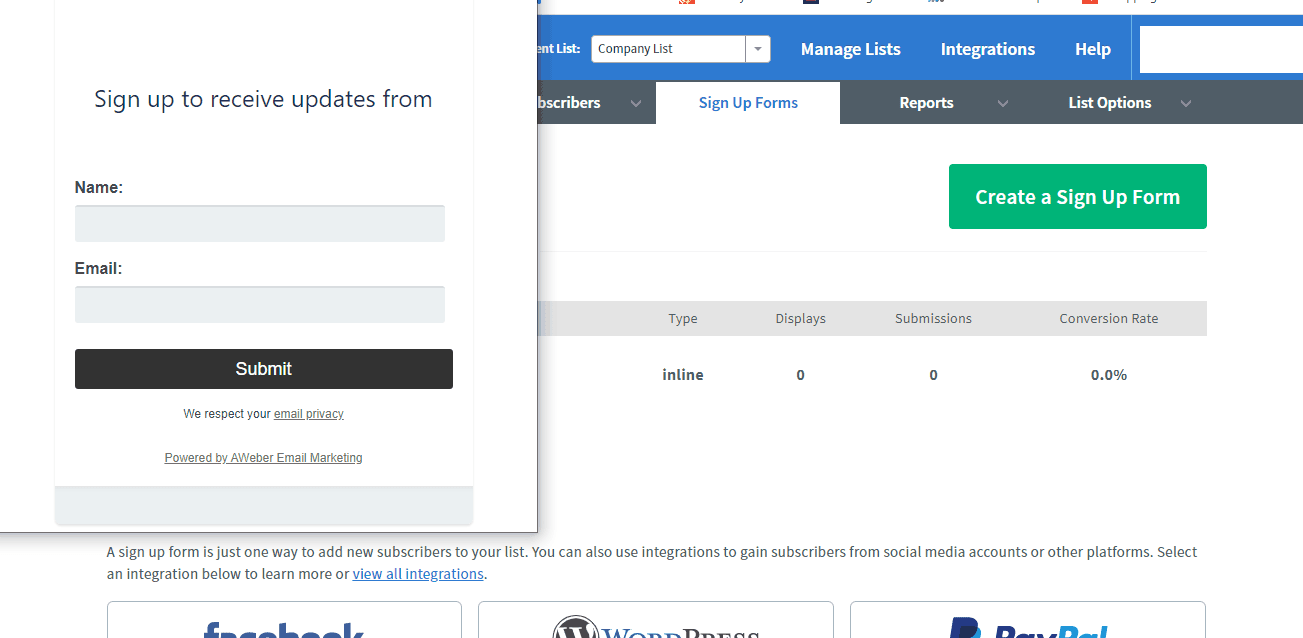Click the Submissions column header

click(x=933, y=319)
